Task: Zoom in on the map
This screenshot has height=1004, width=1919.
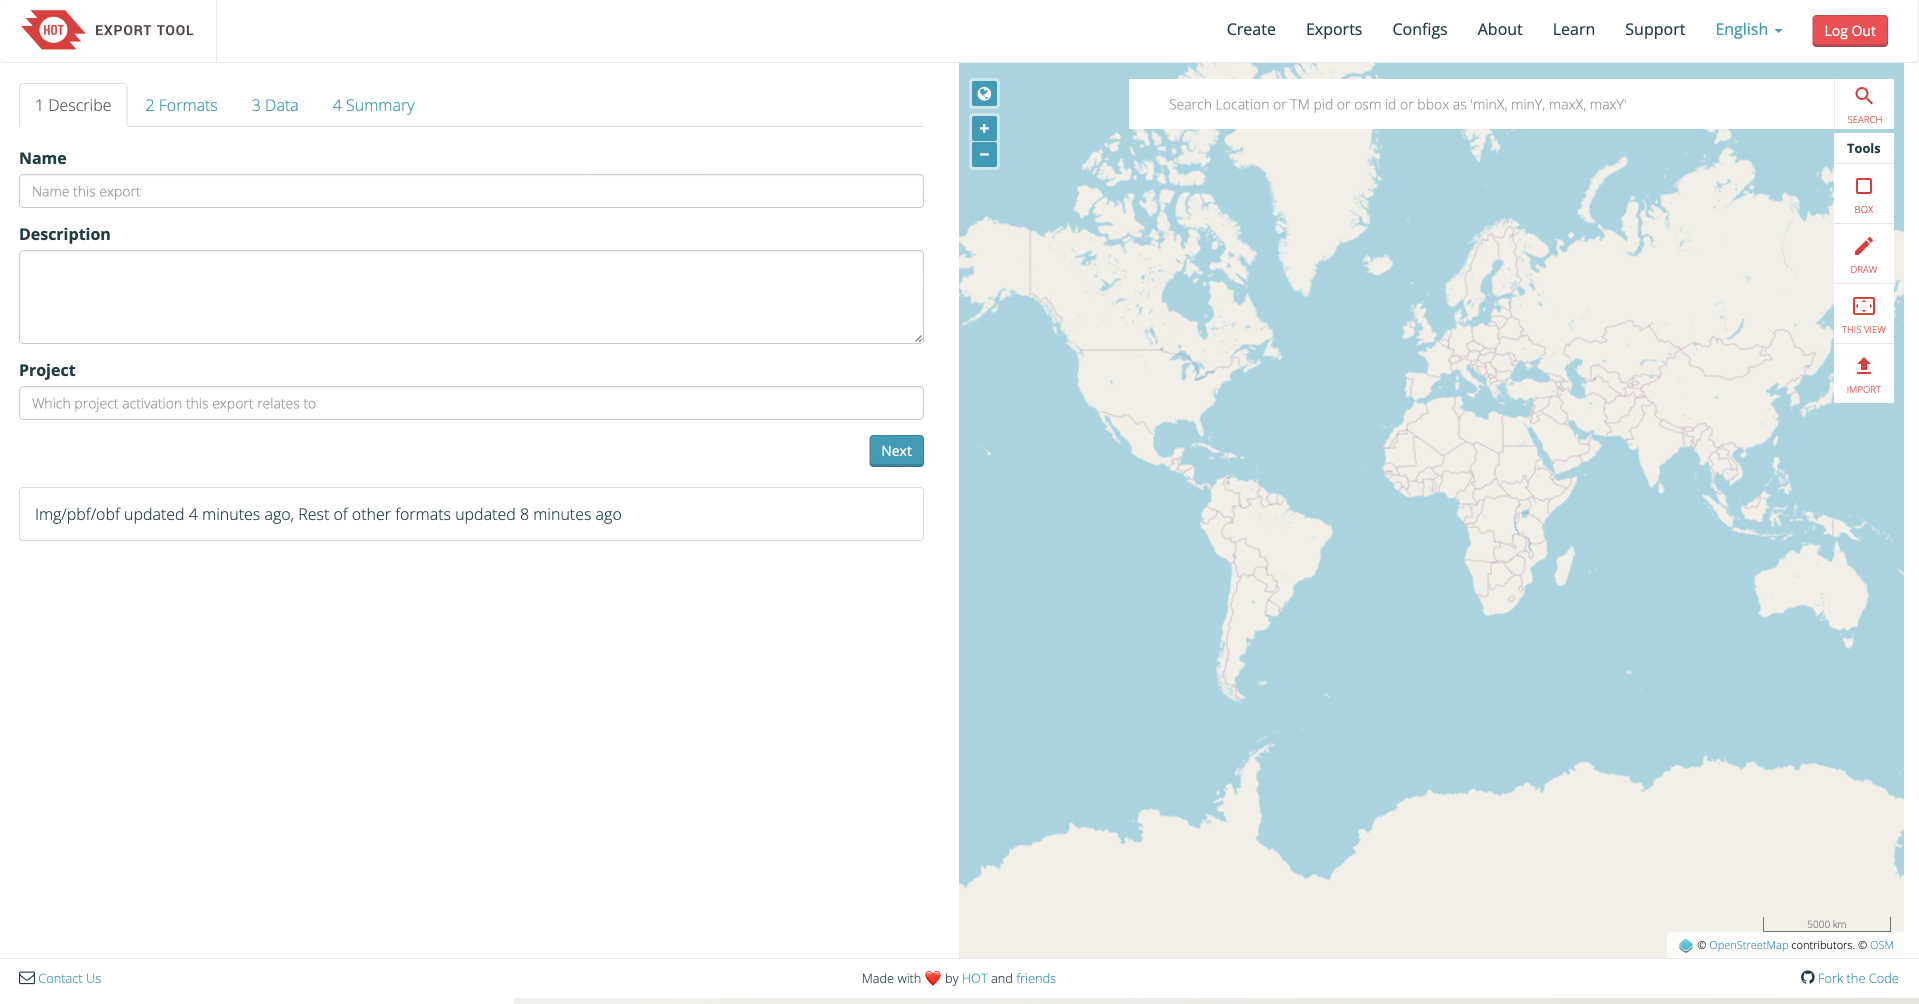Action: point(984,128)
